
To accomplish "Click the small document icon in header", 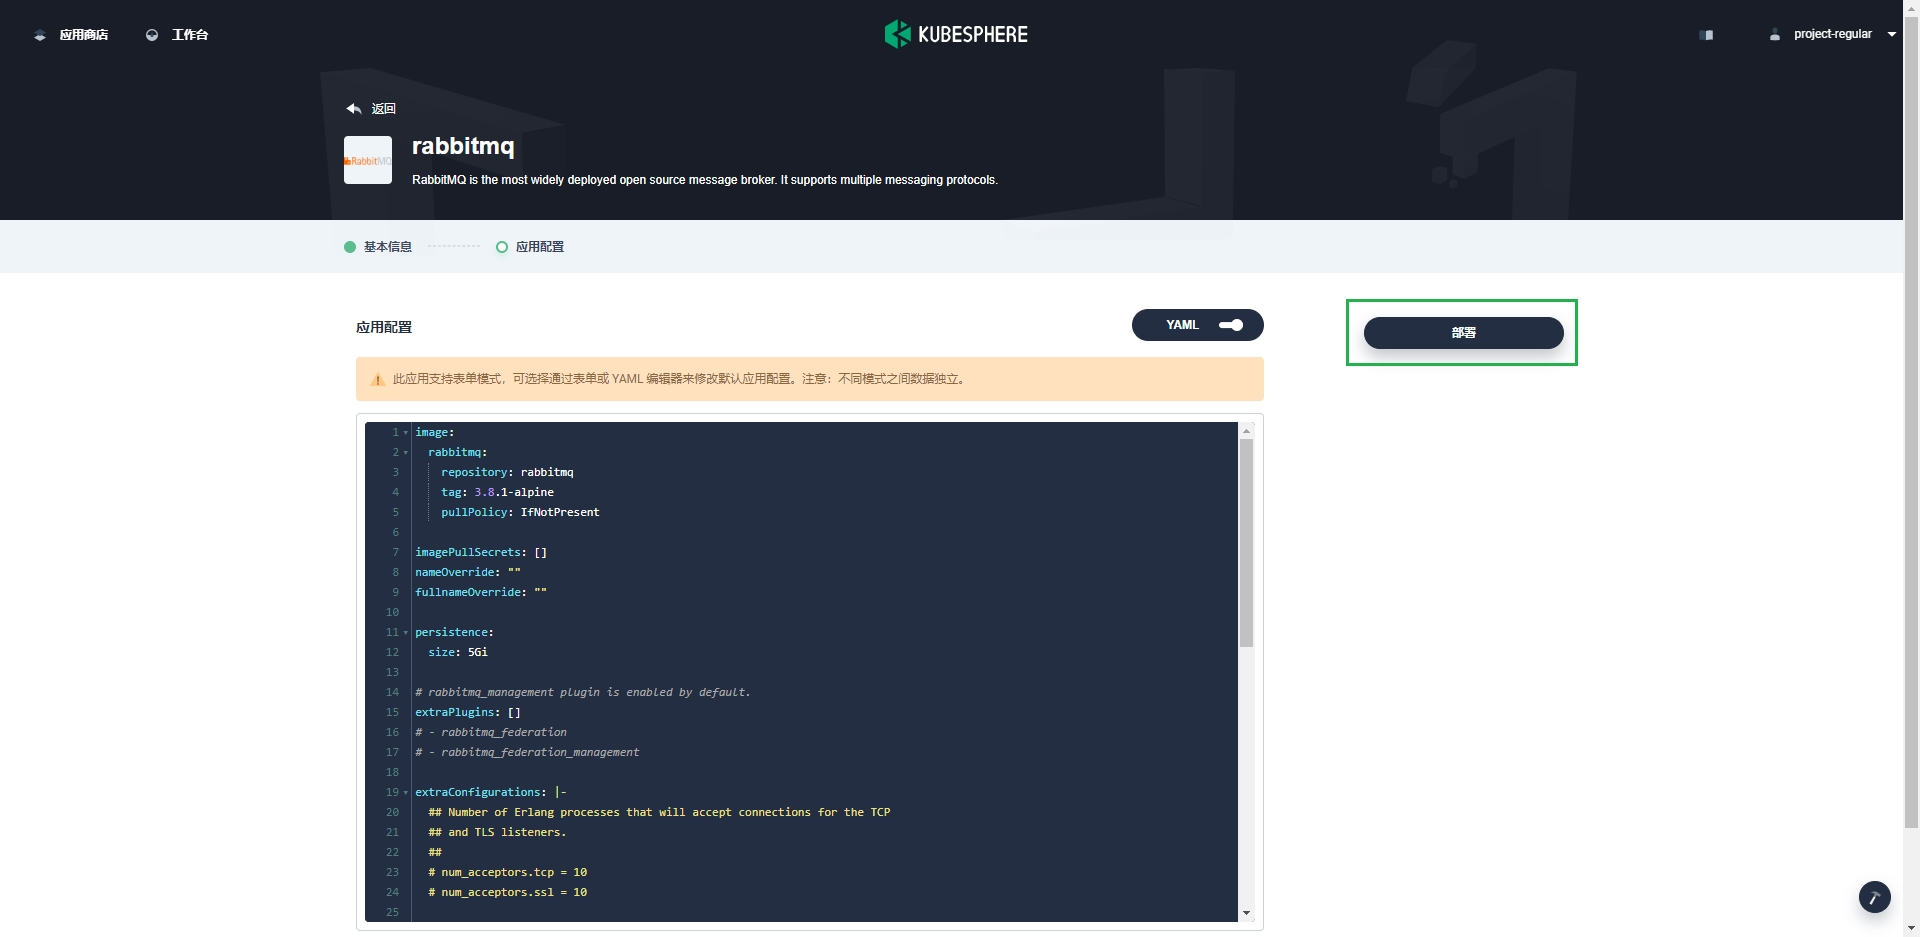I will pyautogui.click(x=1706, y=35).
